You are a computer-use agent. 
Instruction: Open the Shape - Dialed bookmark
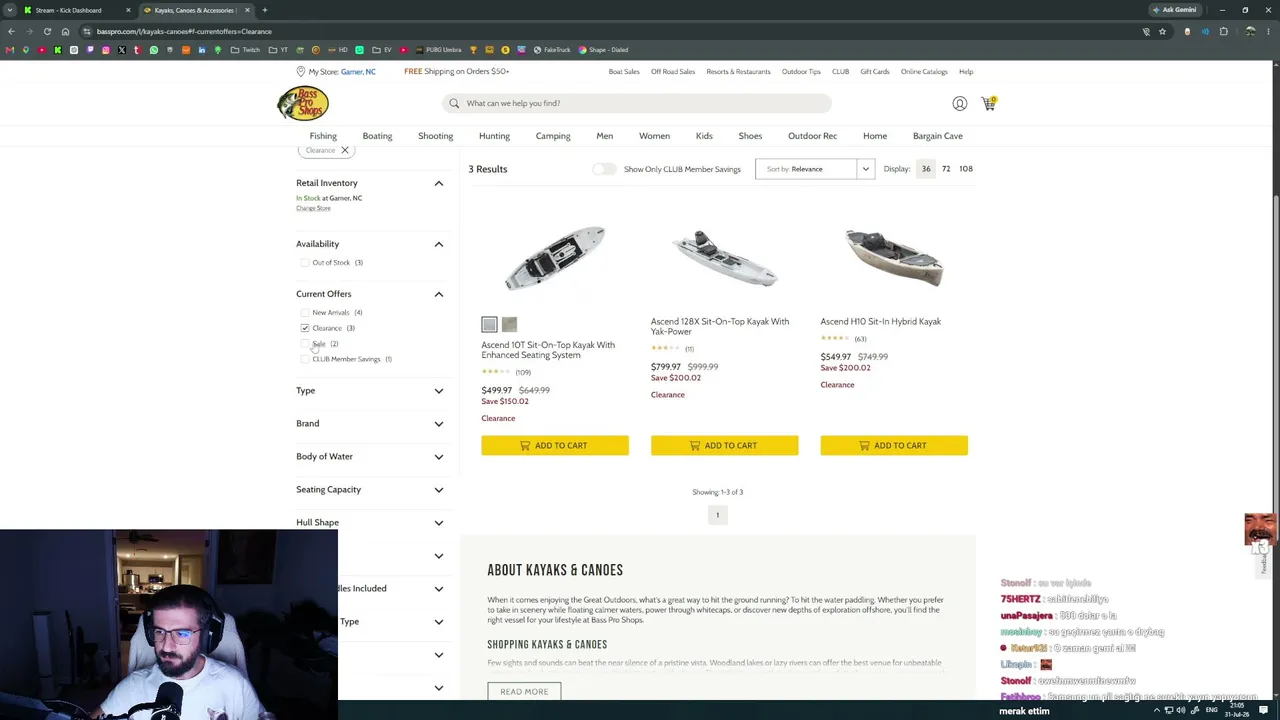[603, 50]
